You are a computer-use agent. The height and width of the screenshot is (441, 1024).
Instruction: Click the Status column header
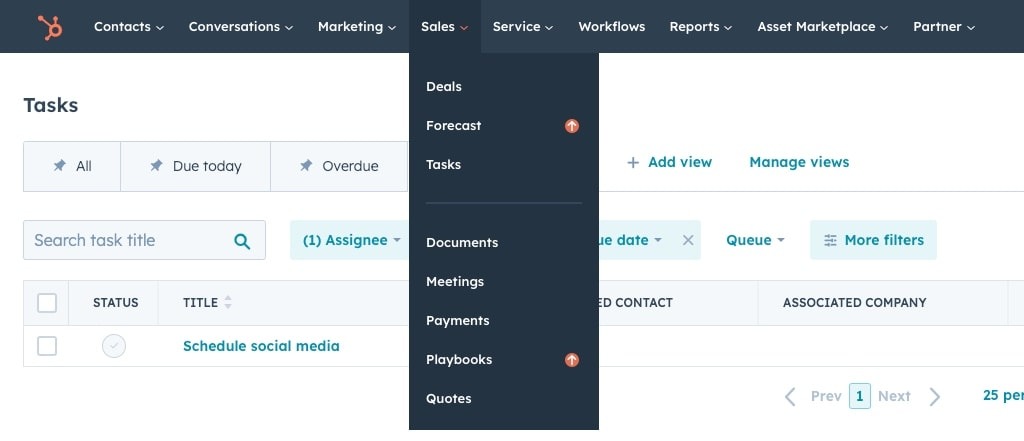pyautogui.click(x=116, y=303)
